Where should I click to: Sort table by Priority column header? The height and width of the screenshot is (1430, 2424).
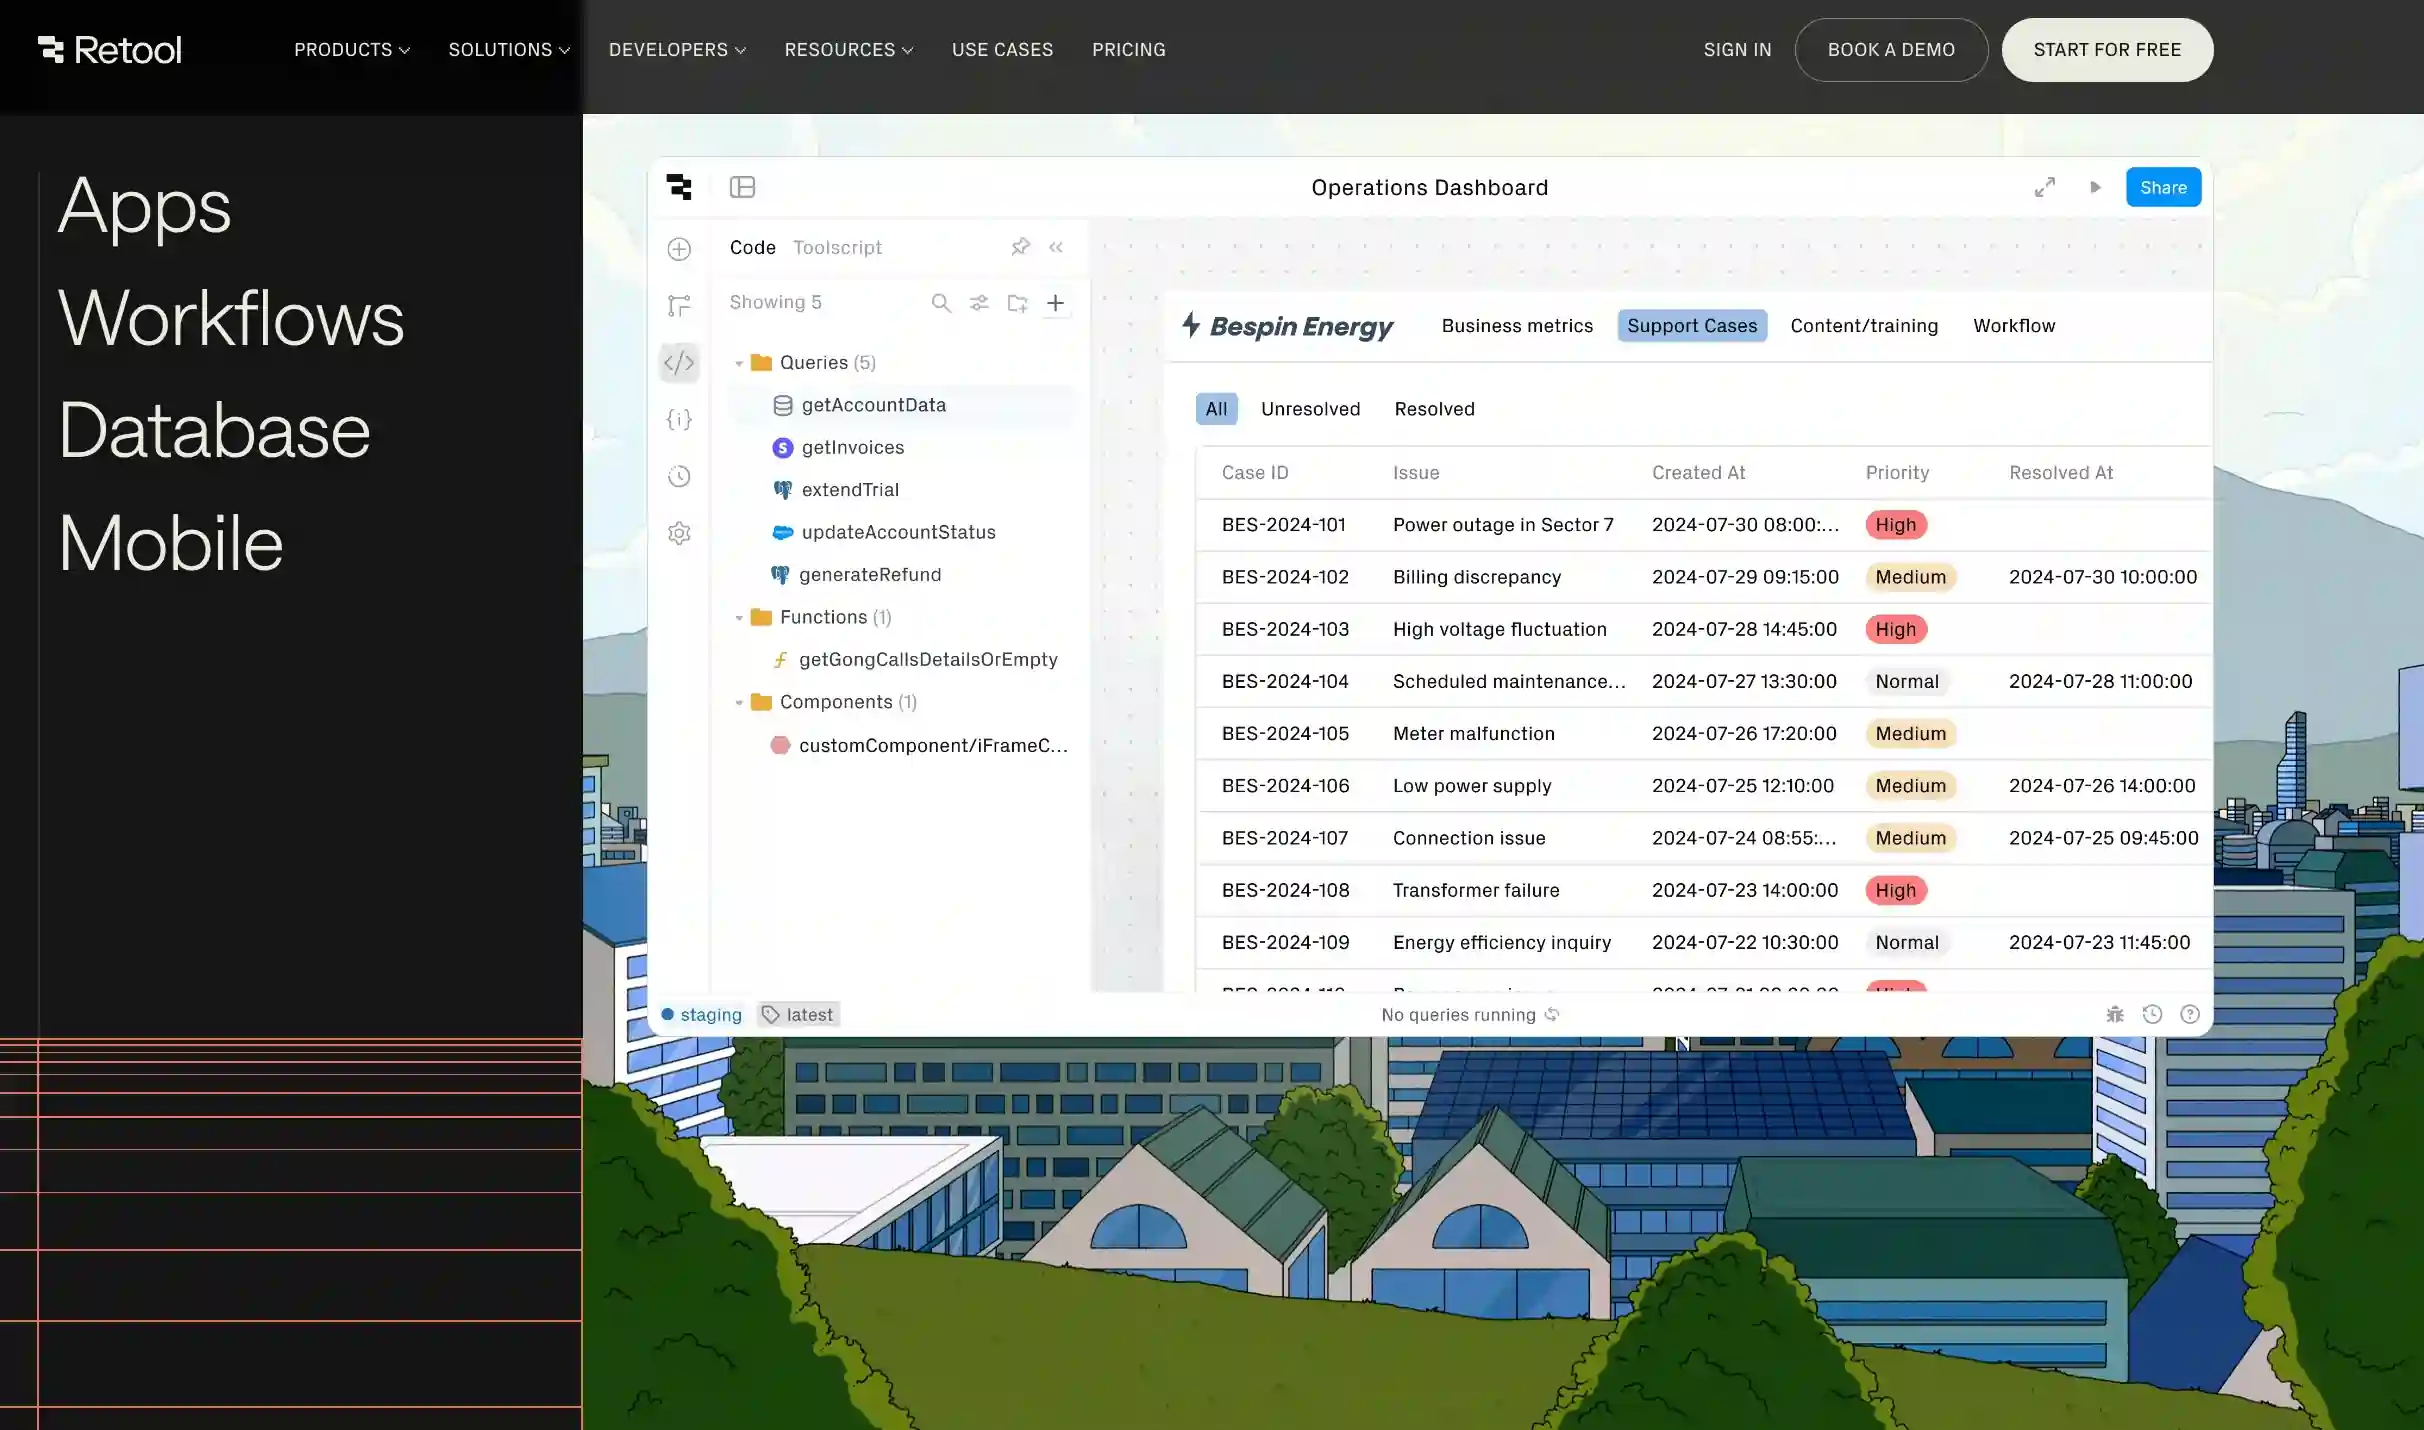point(1897,473)
